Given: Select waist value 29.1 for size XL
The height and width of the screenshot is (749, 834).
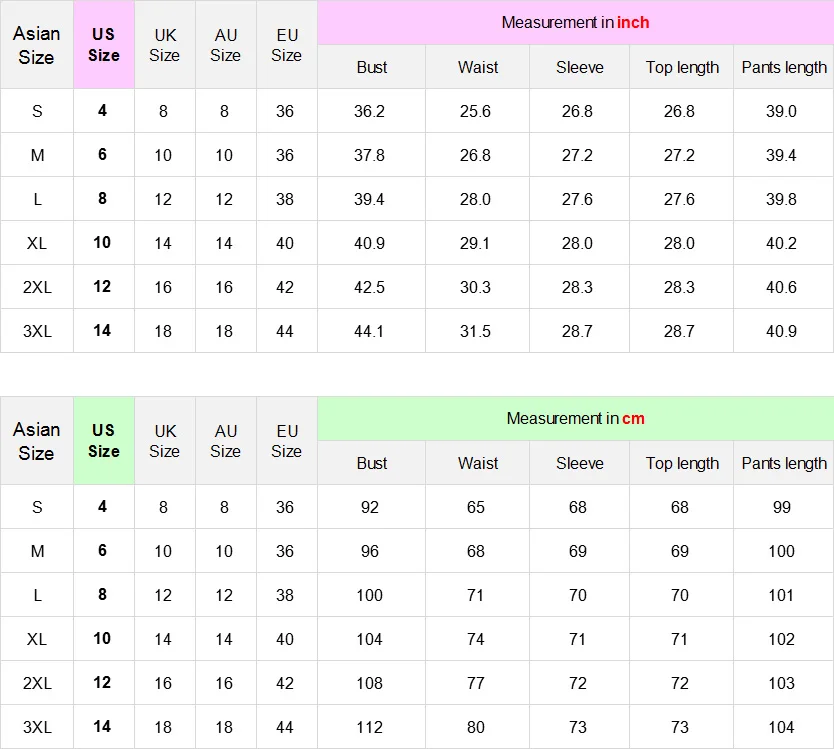Looking at the screenshot, I should click(475, 243).
